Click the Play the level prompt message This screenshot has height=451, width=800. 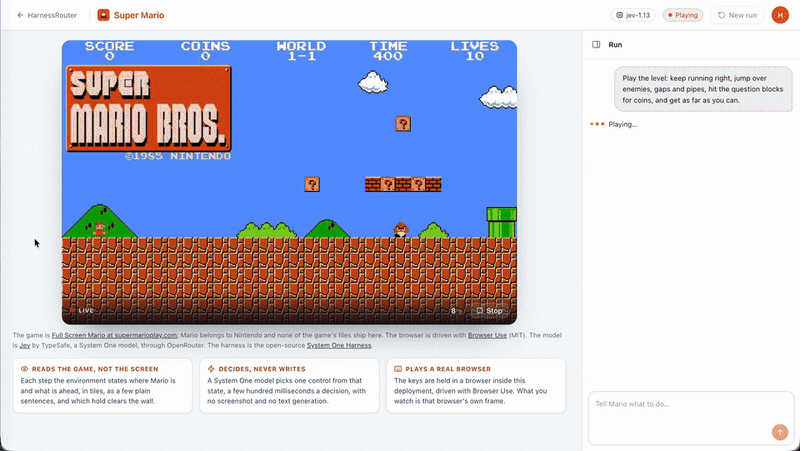point(703,89)
